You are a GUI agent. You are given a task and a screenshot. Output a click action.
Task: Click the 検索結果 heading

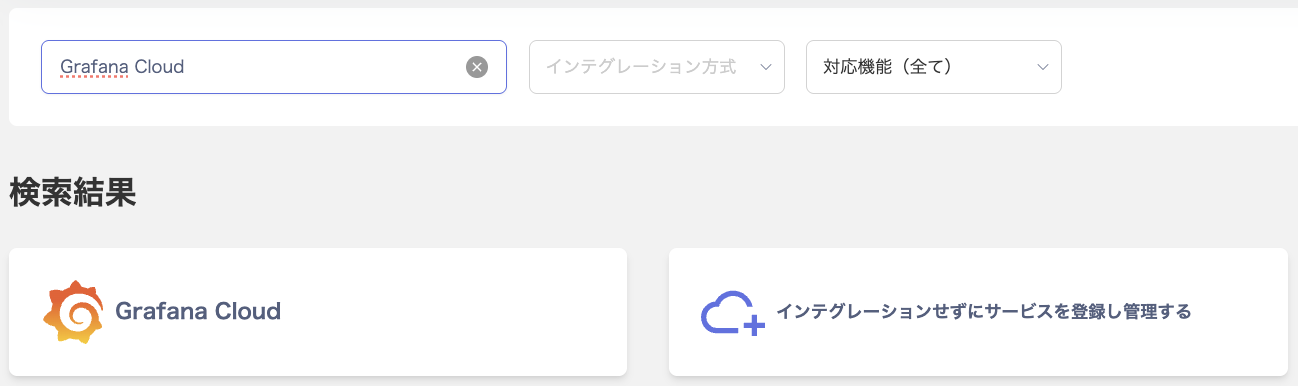click(x=73, y=192)
